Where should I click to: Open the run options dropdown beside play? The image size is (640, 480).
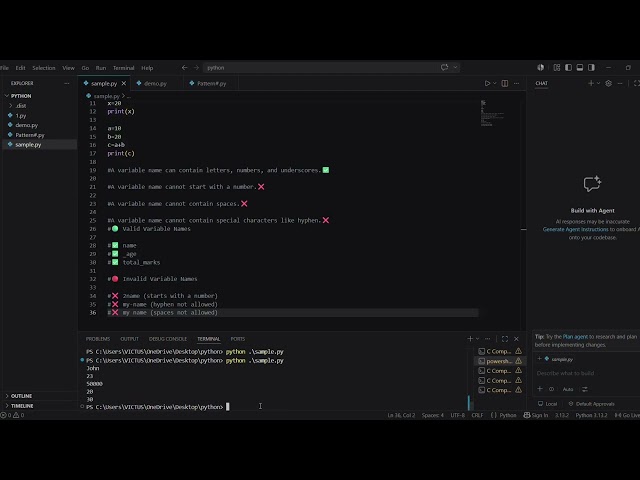[495, 83]
